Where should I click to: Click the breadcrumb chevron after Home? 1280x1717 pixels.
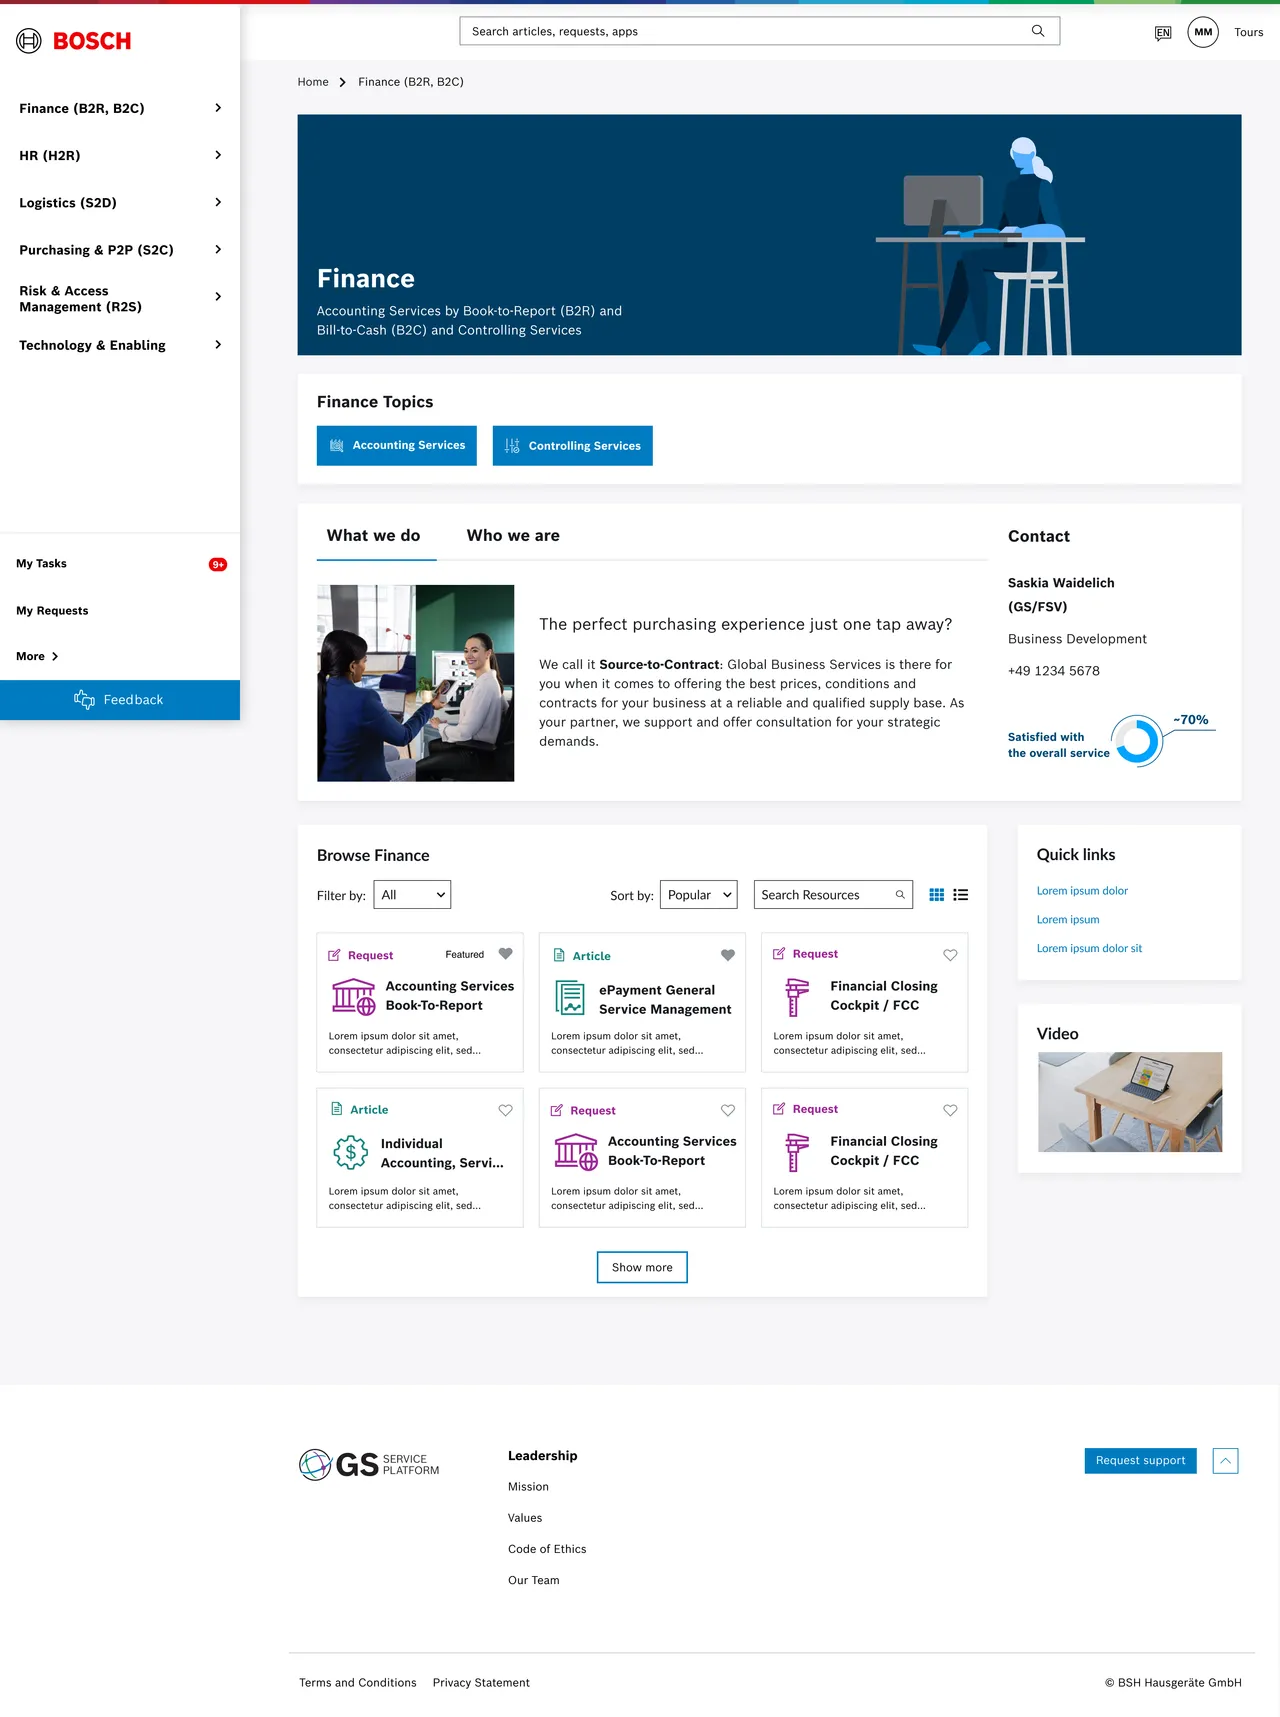point(343,82)
